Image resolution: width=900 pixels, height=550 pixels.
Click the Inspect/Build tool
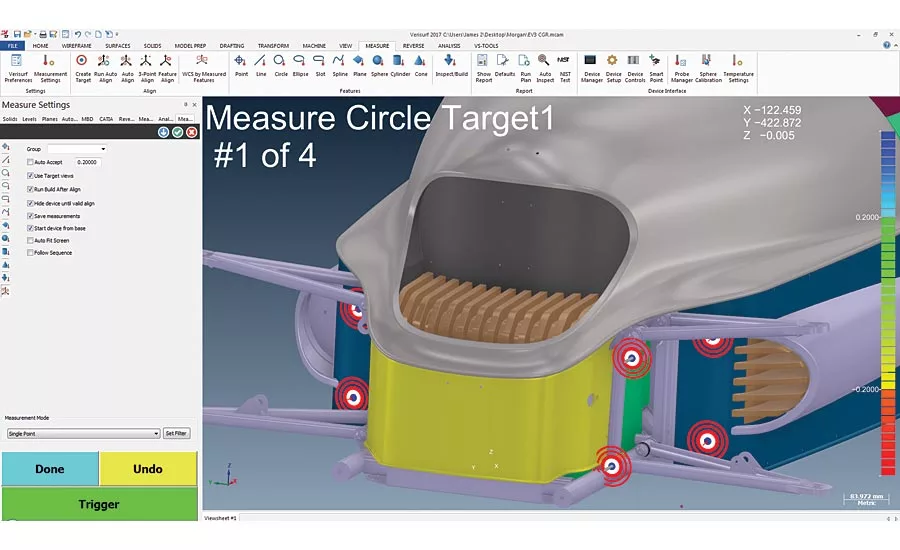point(451,66)
